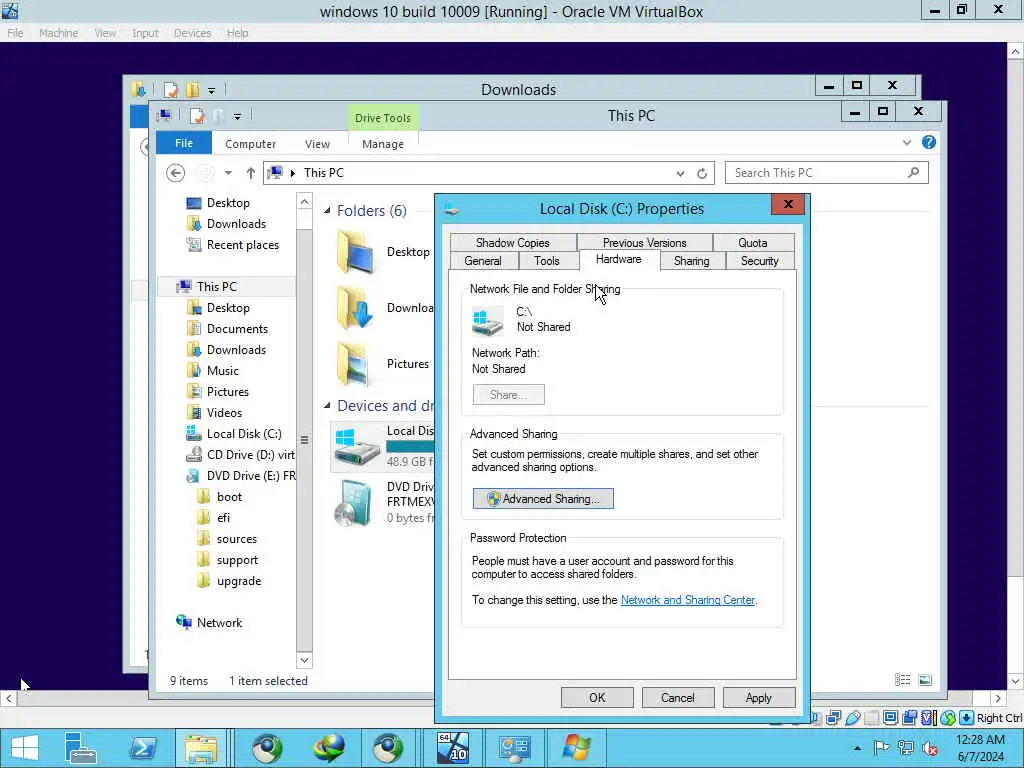Open the Shadow Copies tab
Image resolution: width=1024 pixels, height=768 pixels.
coord(513,242)
